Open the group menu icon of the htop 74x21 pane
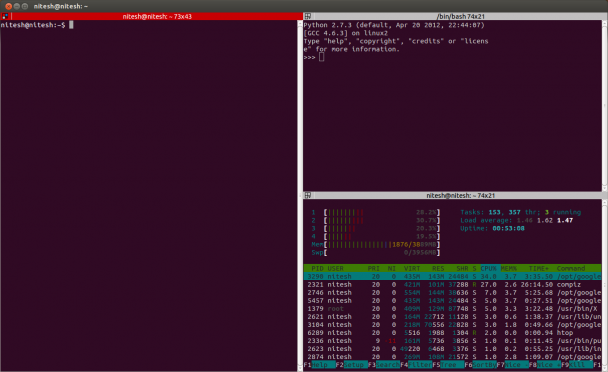Viewport: 608px width, 372px height. tap(307, 196)
